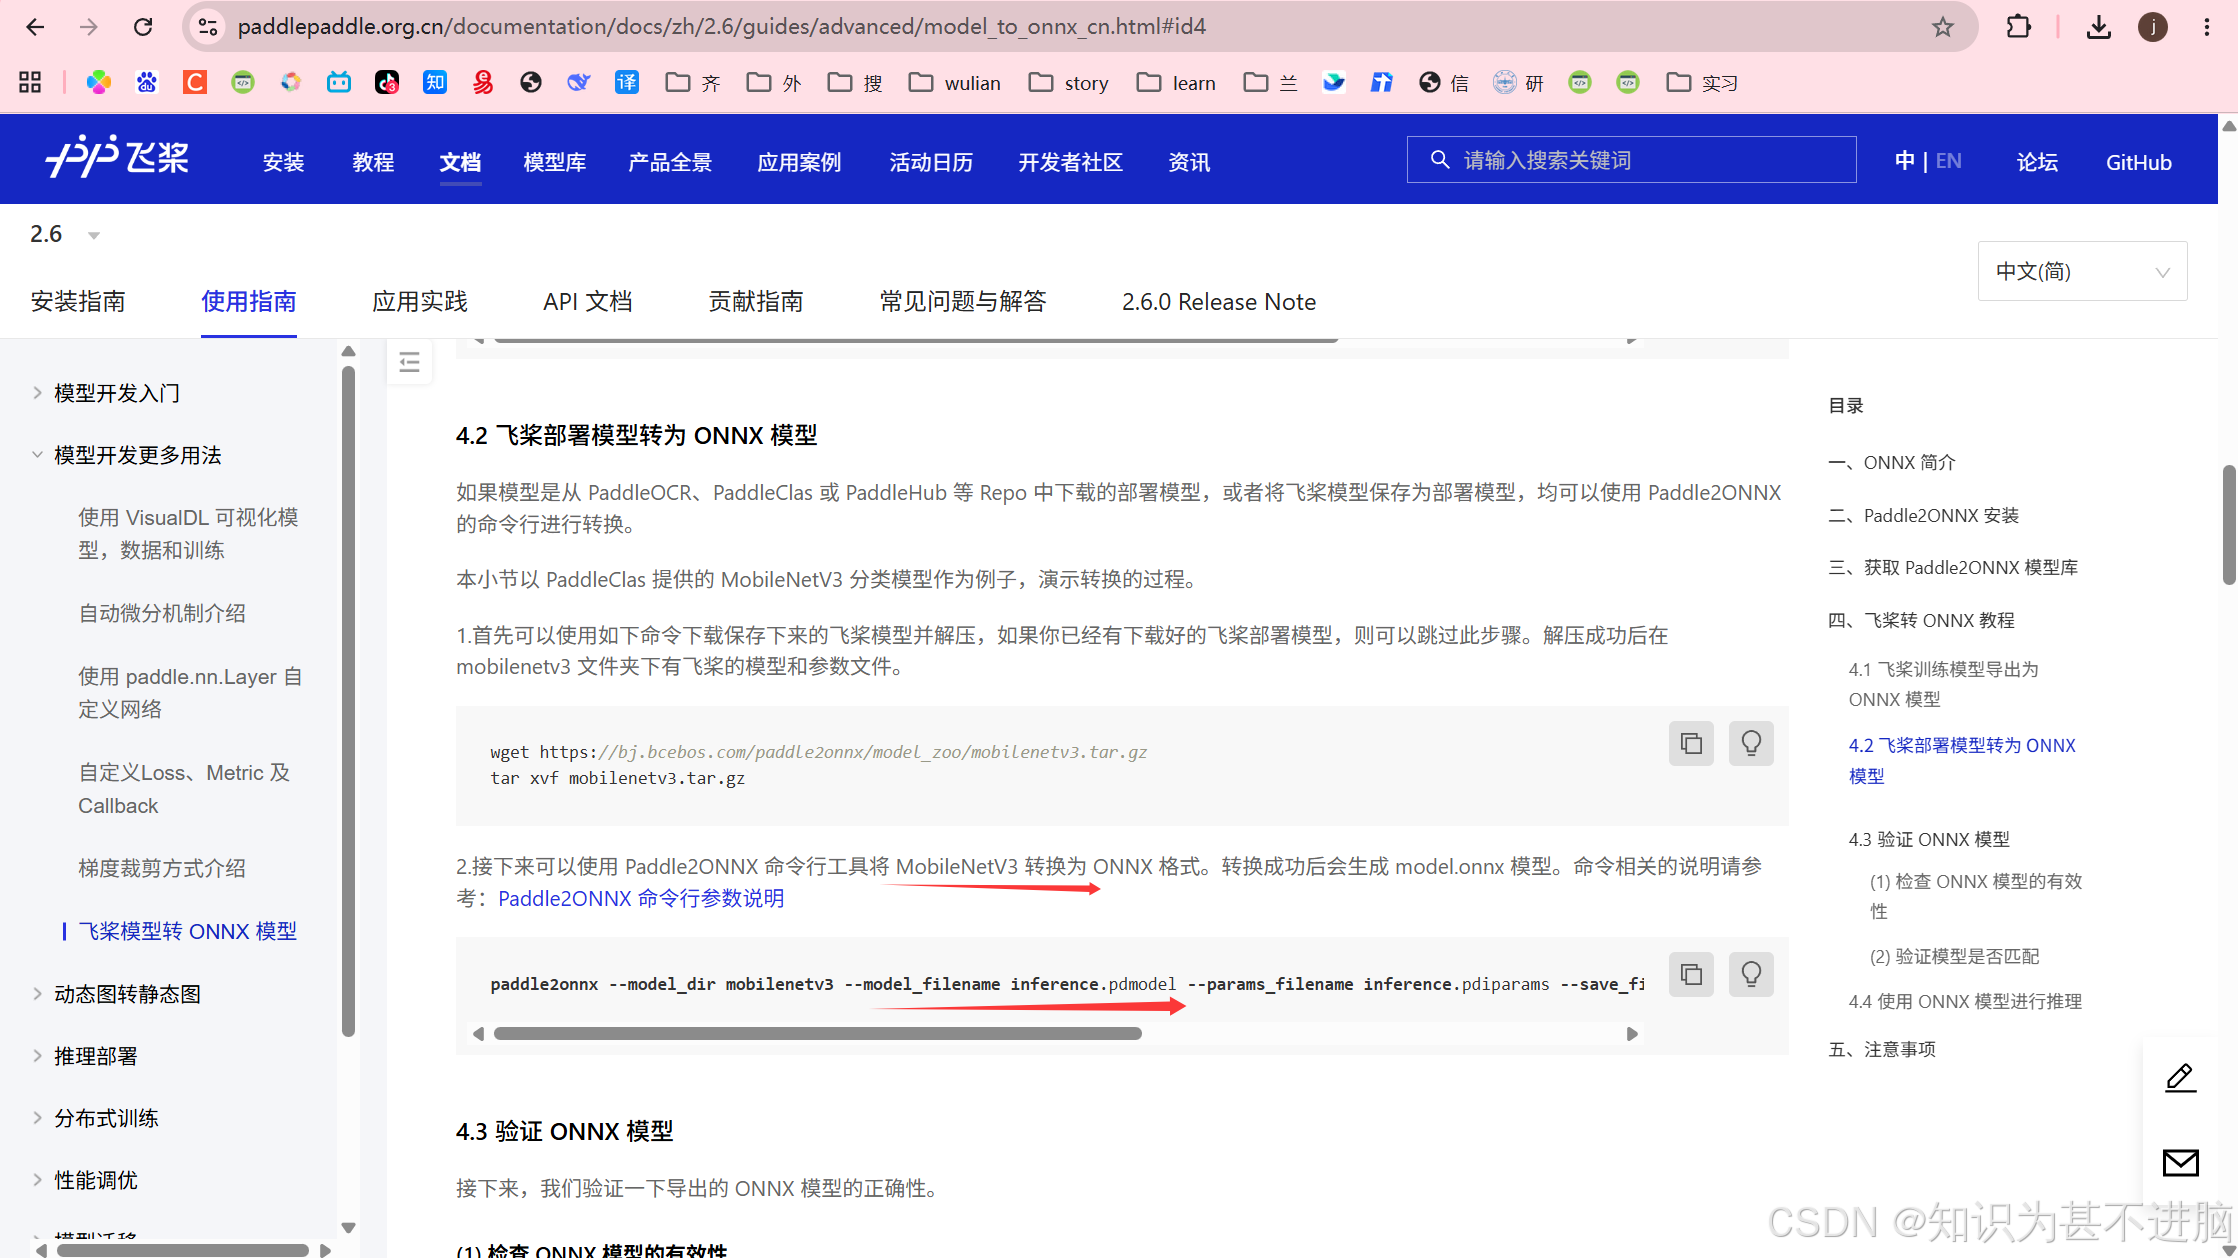Open the 论坛 forum link
The height and width of the screenshot is (1258, 2238).
click(x=2037, y=162)
